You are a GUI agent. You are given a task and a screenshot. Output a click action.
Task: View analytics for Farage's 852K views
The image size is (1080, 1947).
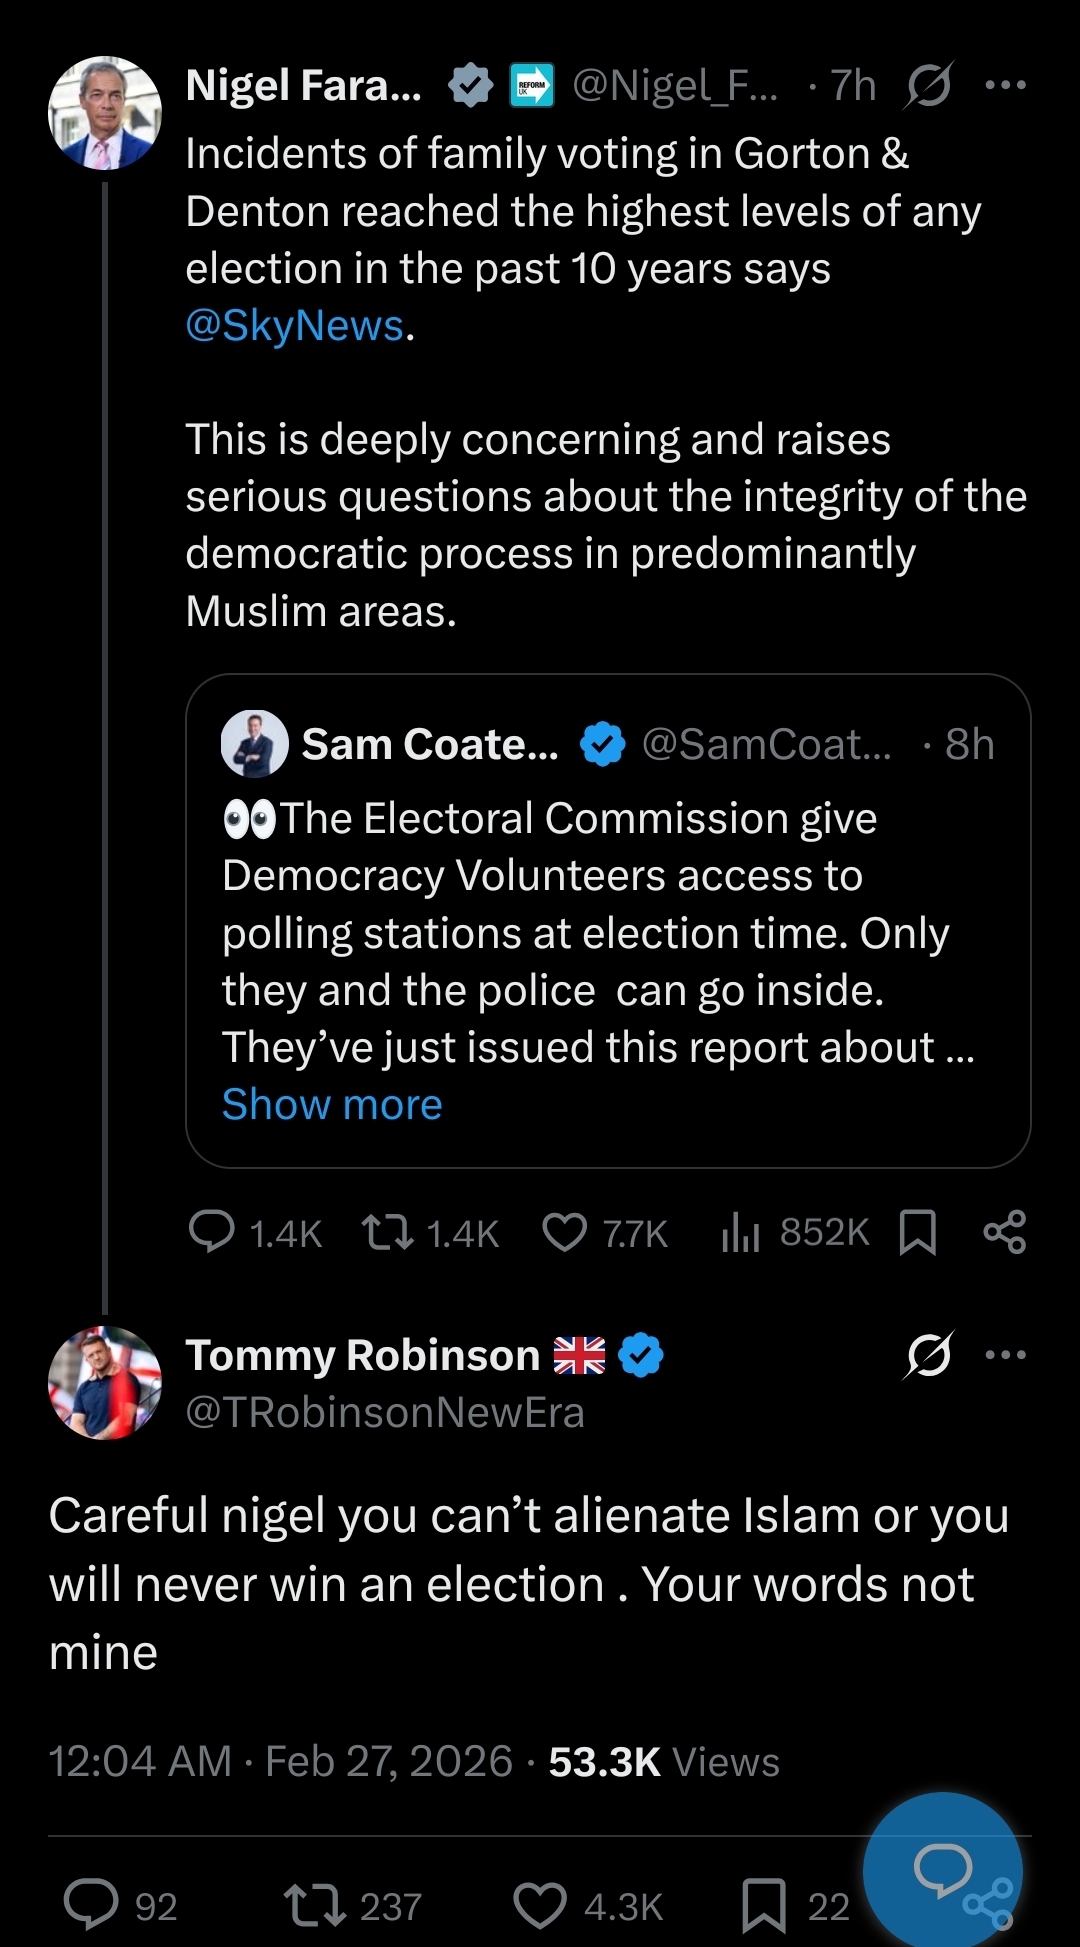(740, 1232)
